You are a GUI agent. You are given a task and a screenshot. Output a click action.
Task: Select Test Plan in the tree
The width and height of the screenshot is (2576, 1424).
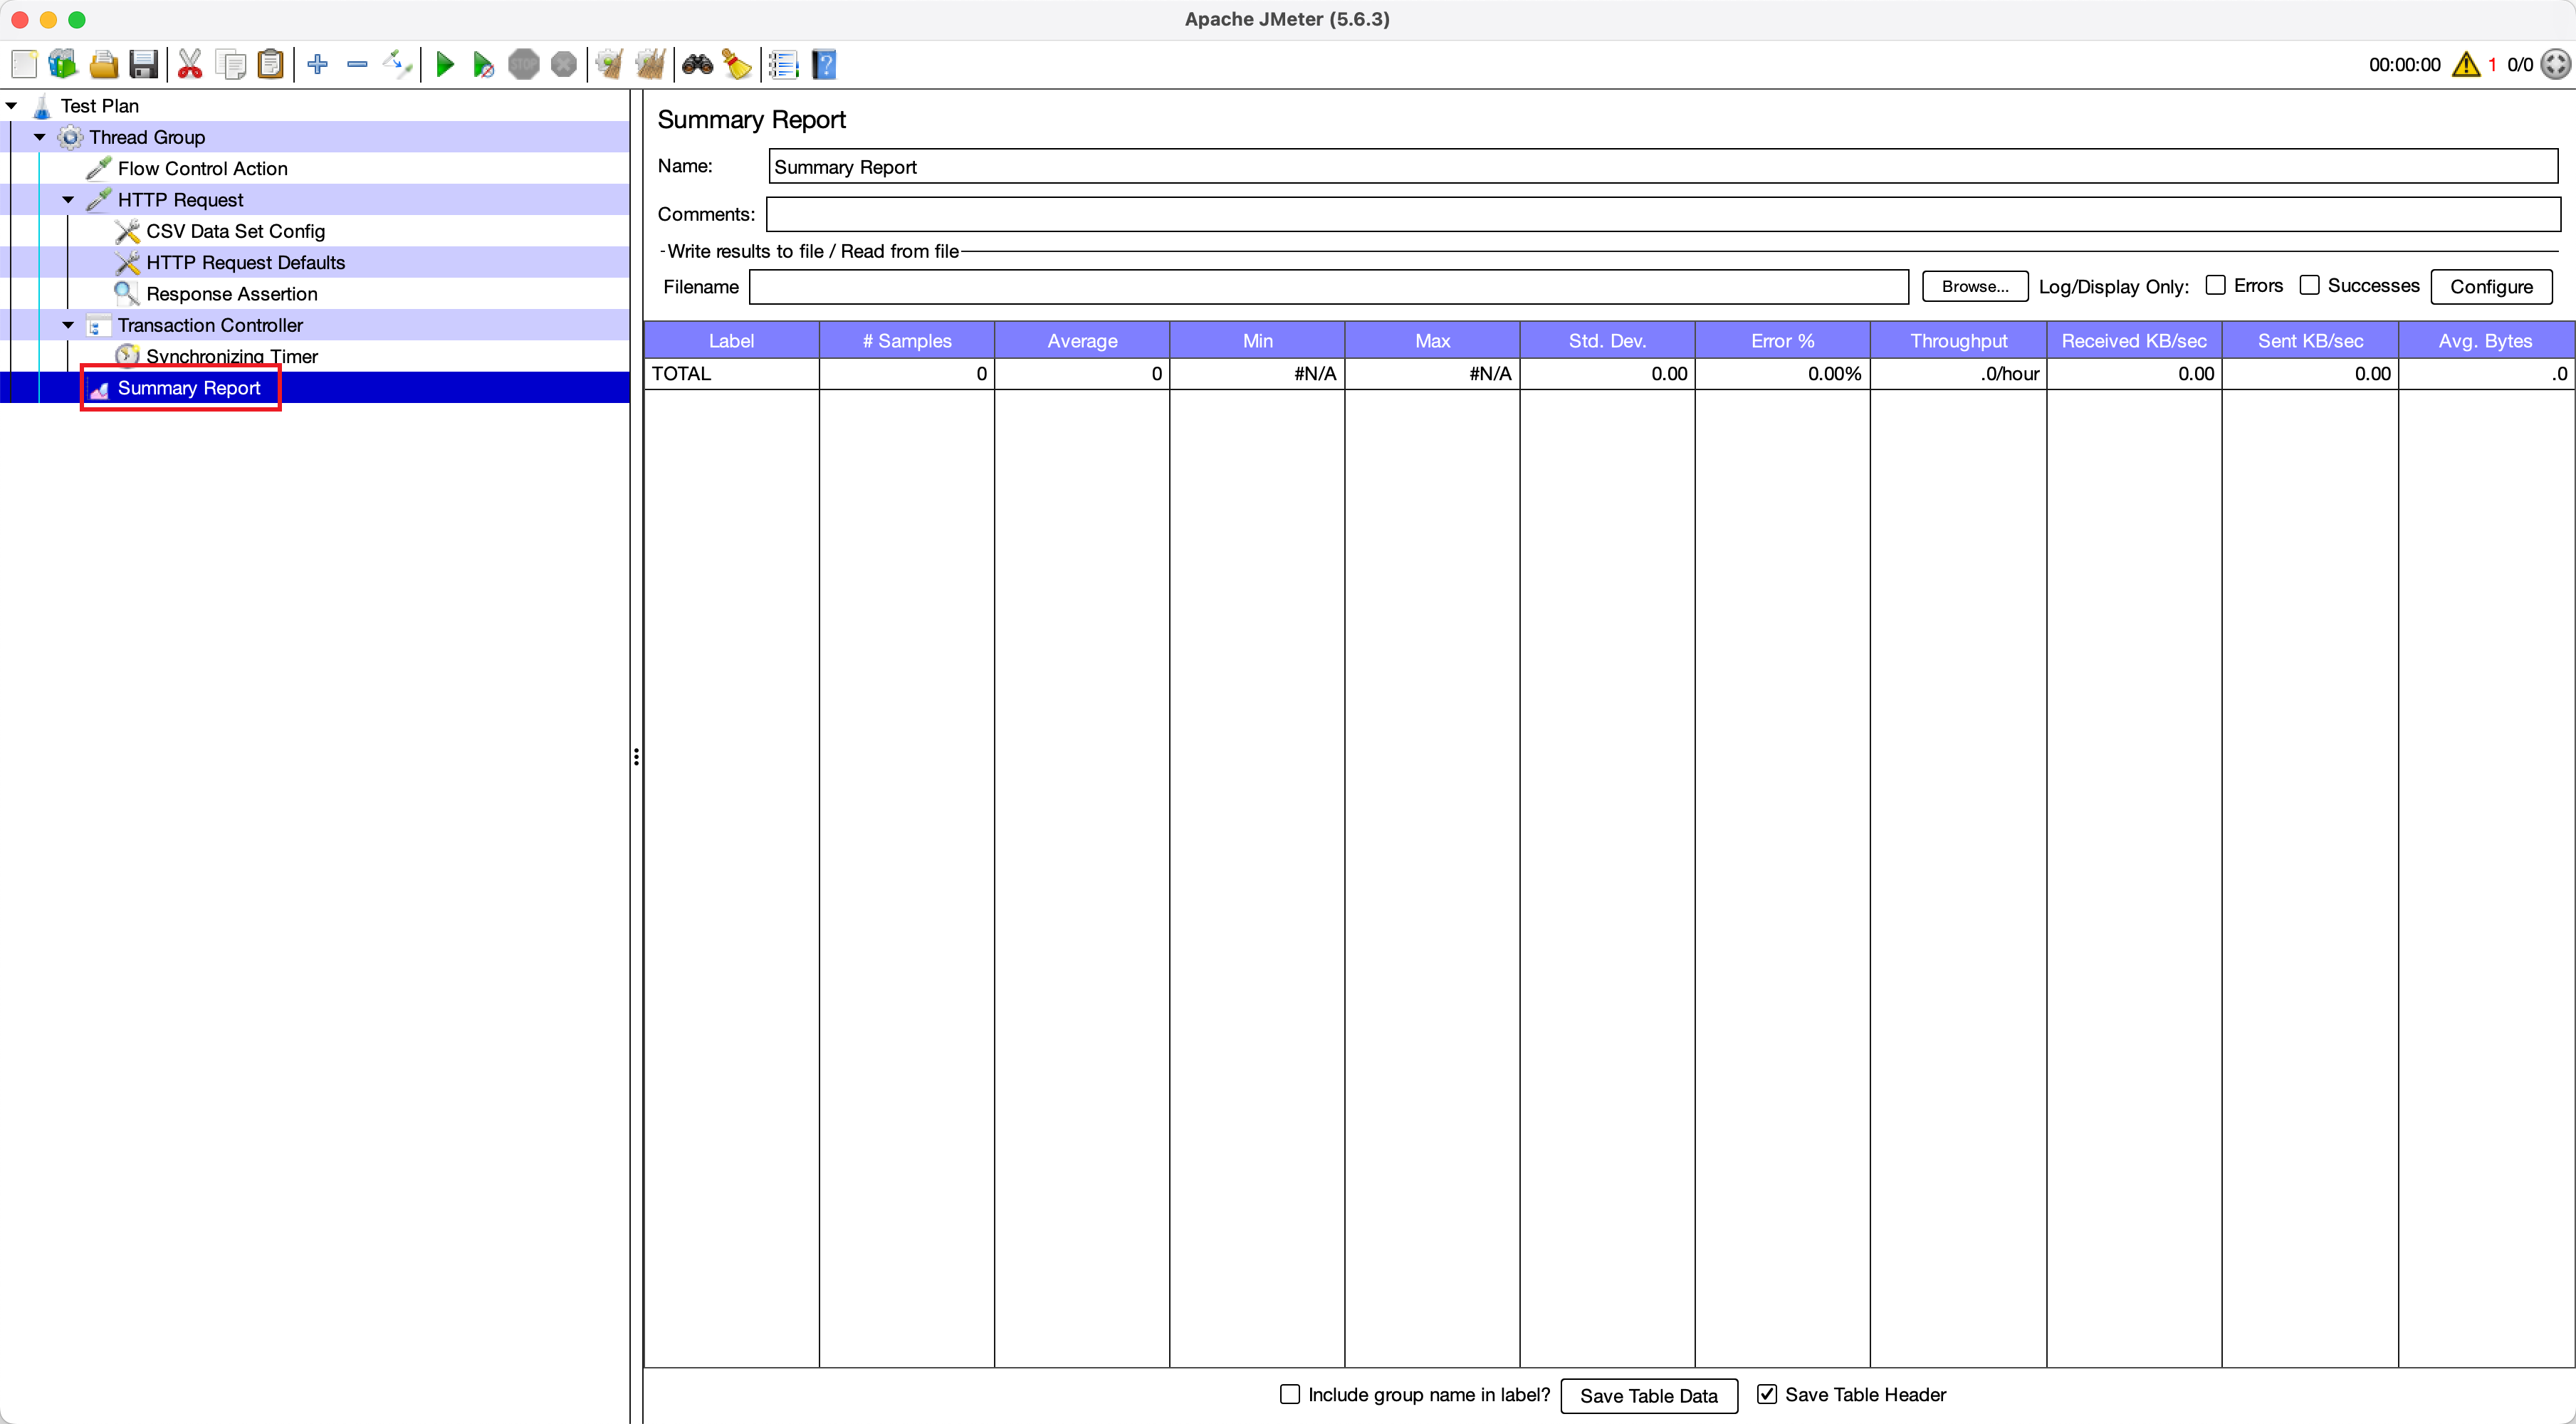pos(99,106)
